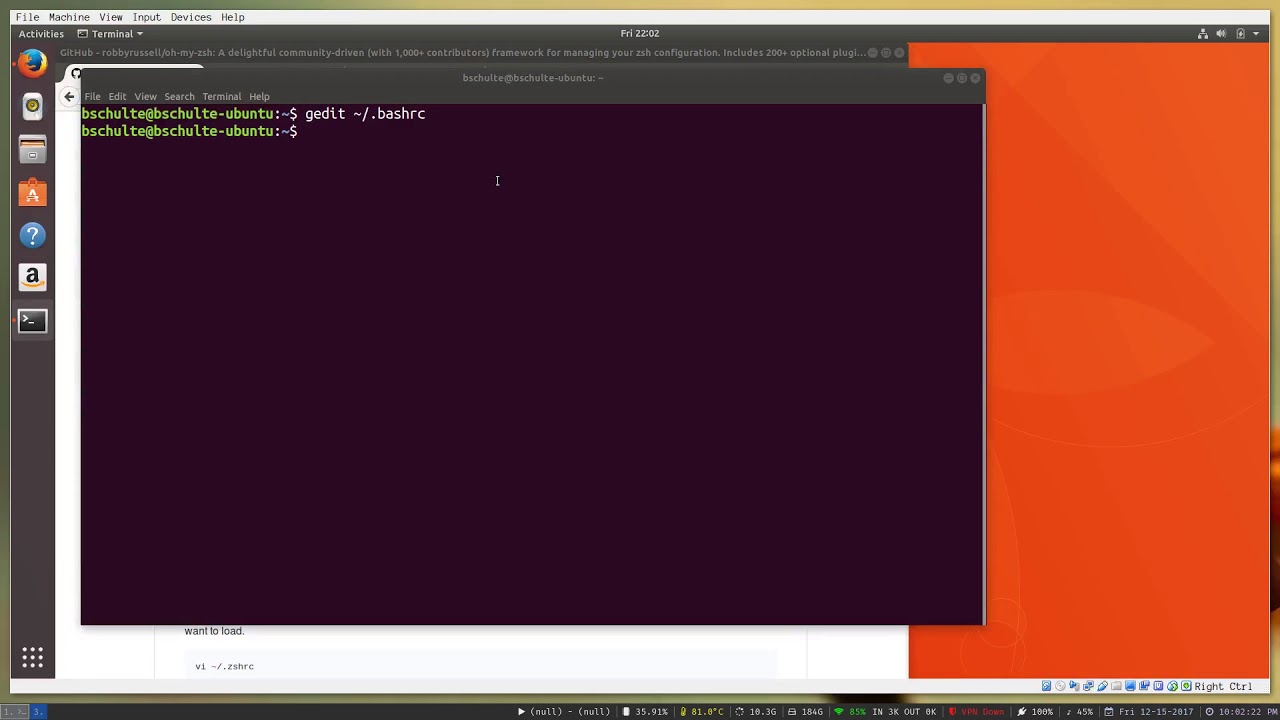This screenshot has height=720, width=1280.
Task: Open the terminal window's Help menu
Action: click(259, 97)
